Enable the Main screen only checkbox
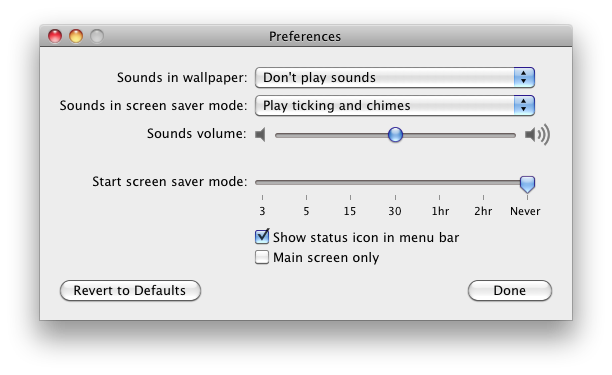The image size is (612, 375). 262,257
